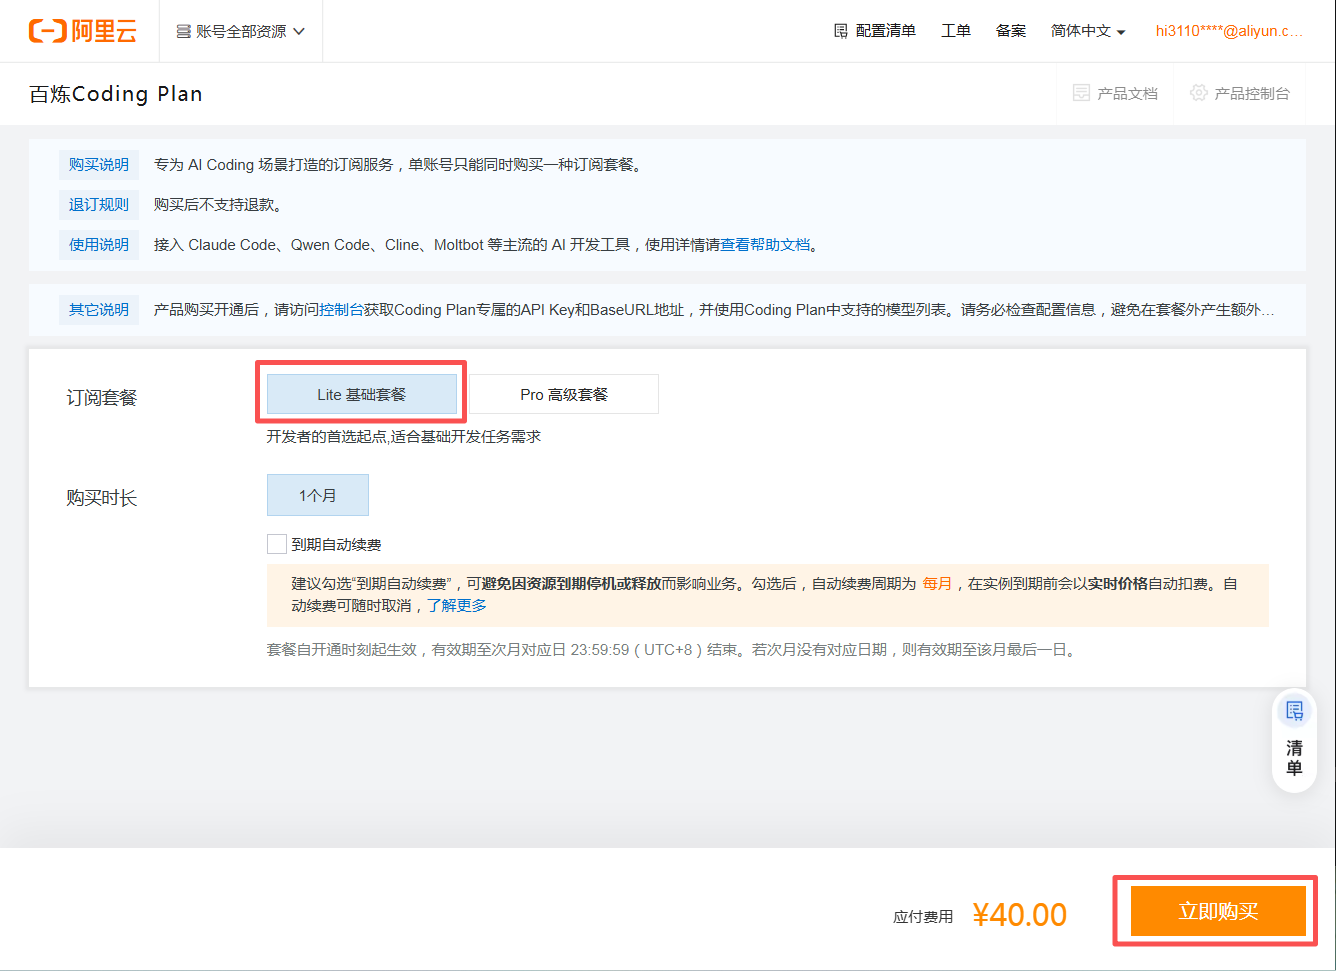Expand the 账号全部资源 dropdown
The width and height of the screenshot is (1336, 971).
click(x=241, y=31)
